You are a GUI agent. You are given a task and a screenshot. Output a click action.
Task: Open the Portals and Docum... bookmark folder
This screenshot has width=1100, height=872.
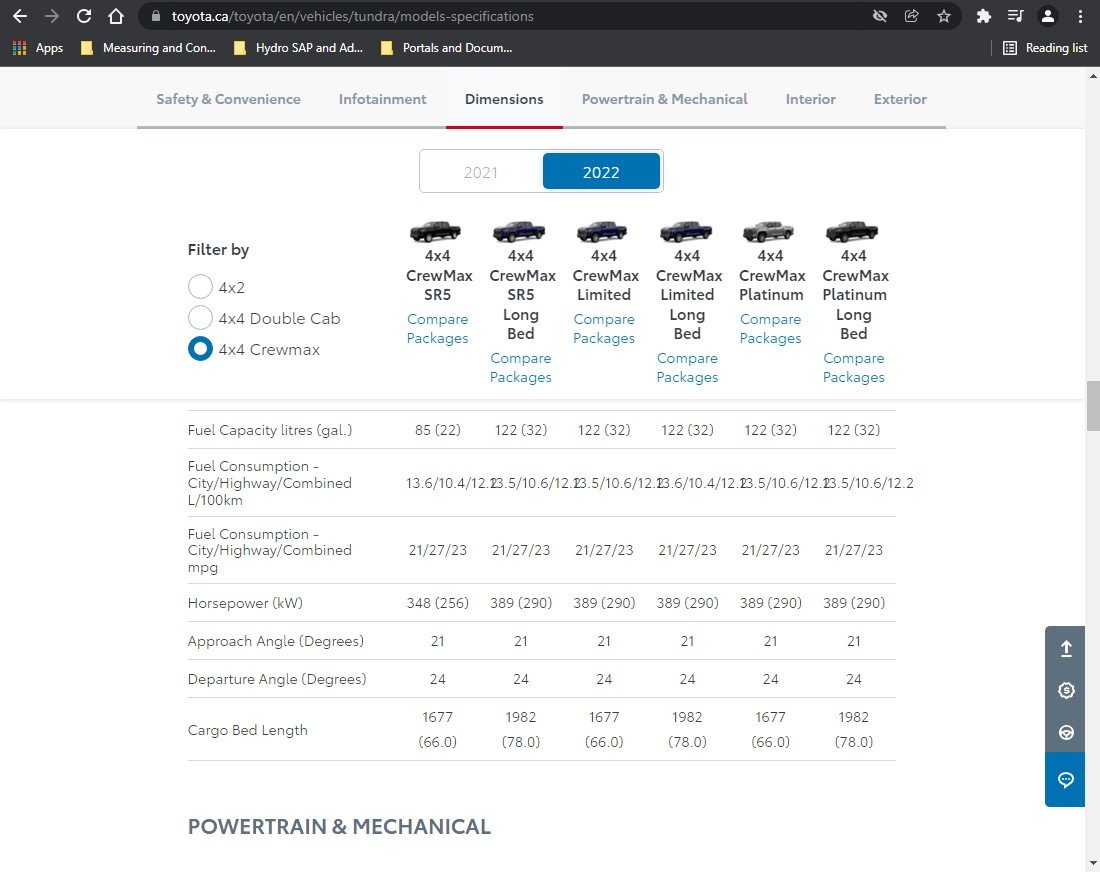click(x=446, y=48)
